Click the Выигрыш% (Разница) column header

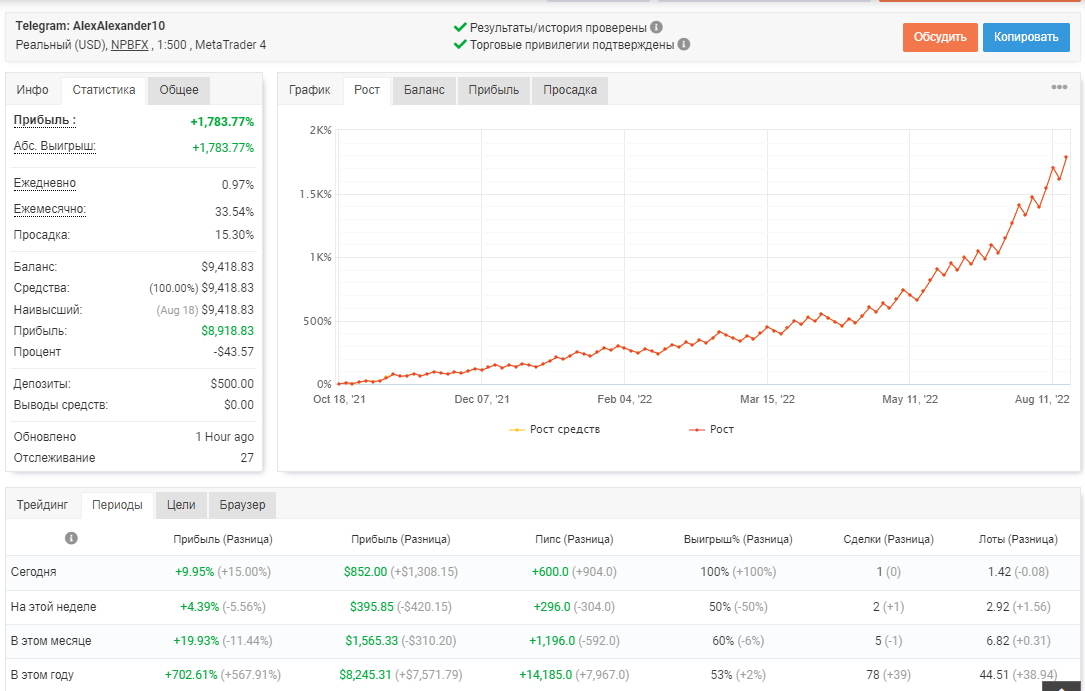tap(738, 540)
